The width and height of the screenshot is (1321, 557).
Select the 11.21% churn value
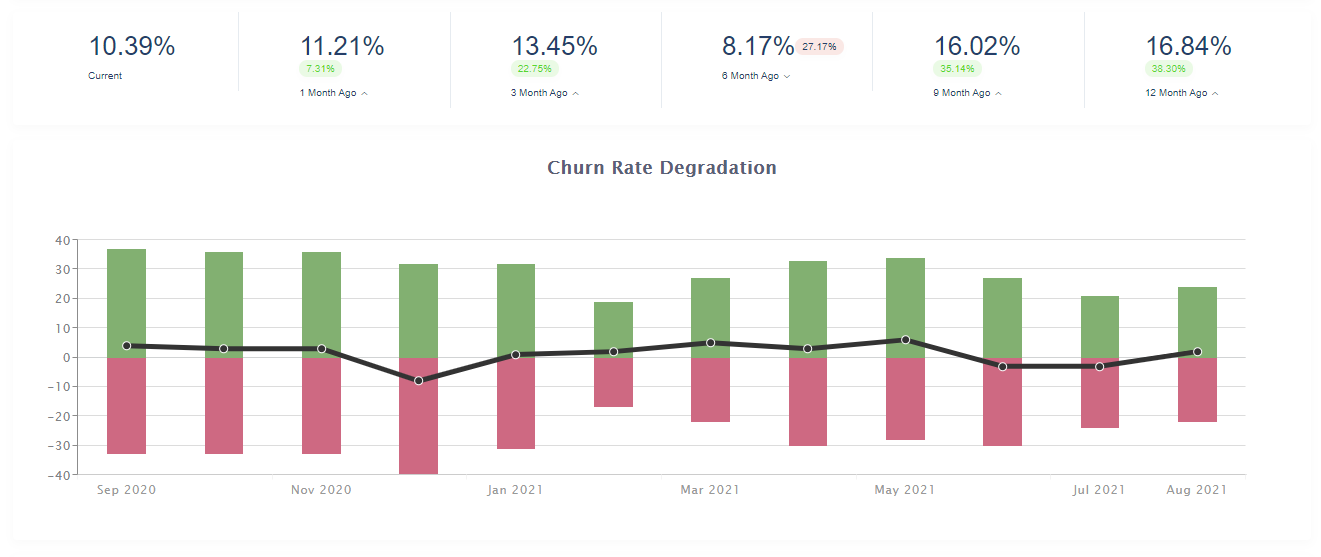click(342, 46)
